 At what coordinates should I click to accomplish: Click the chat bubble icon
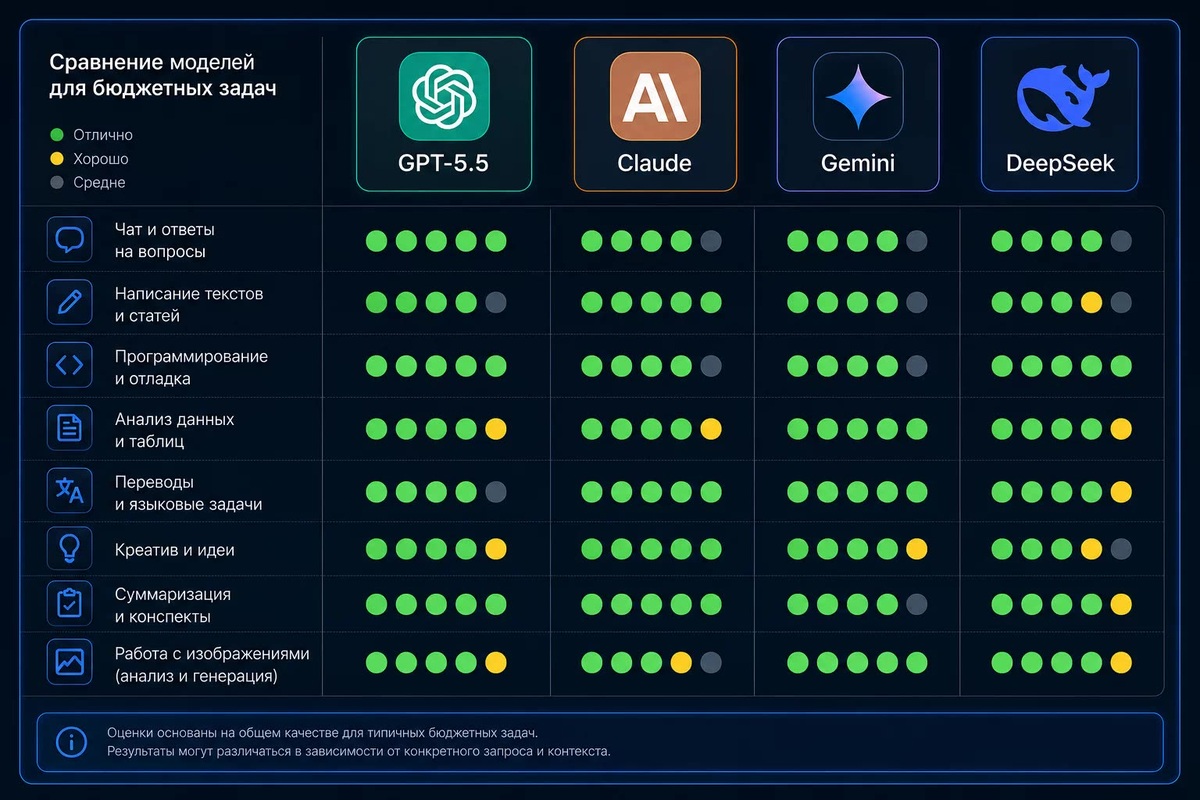tap(70, 240)
